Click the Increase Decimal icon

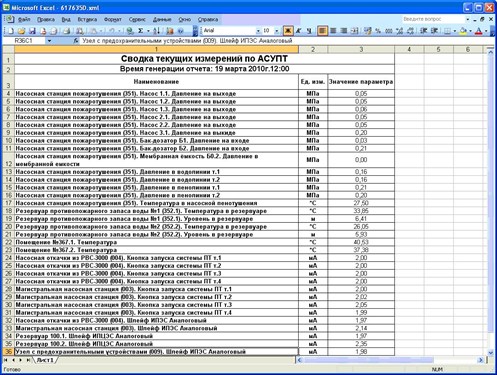(x=399, y=31)
